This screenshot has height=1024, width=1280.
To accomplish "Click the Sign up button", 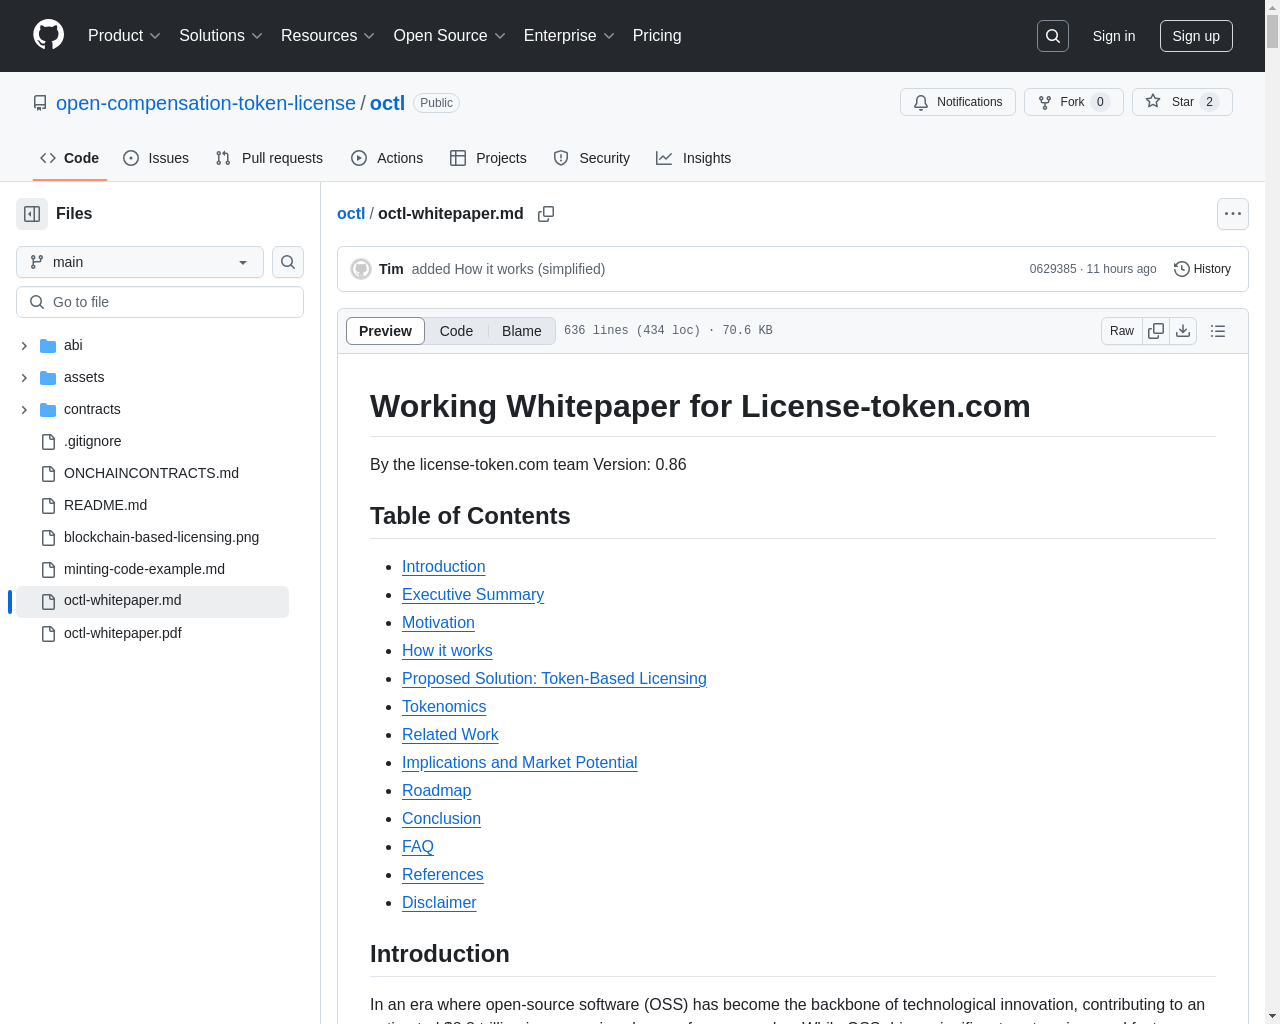I will (x=1196, y=36).
